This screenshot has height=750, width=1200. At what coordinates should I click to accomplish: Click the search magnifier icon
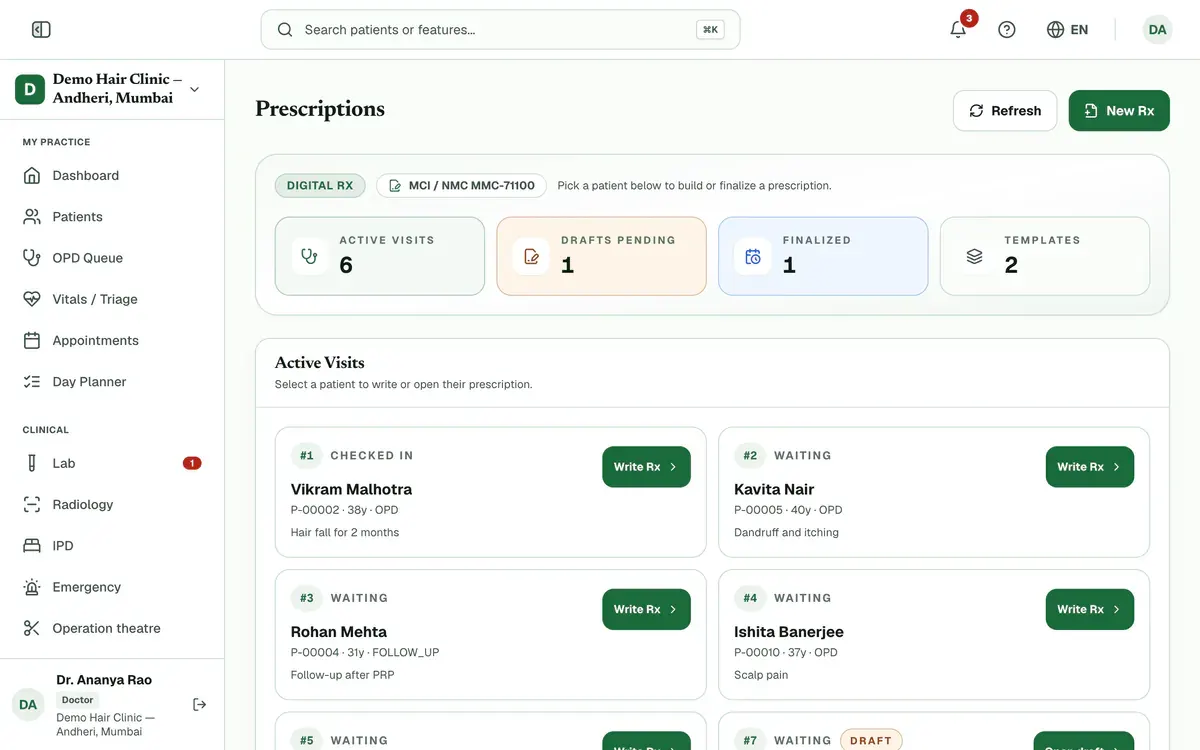click(285, 30)
